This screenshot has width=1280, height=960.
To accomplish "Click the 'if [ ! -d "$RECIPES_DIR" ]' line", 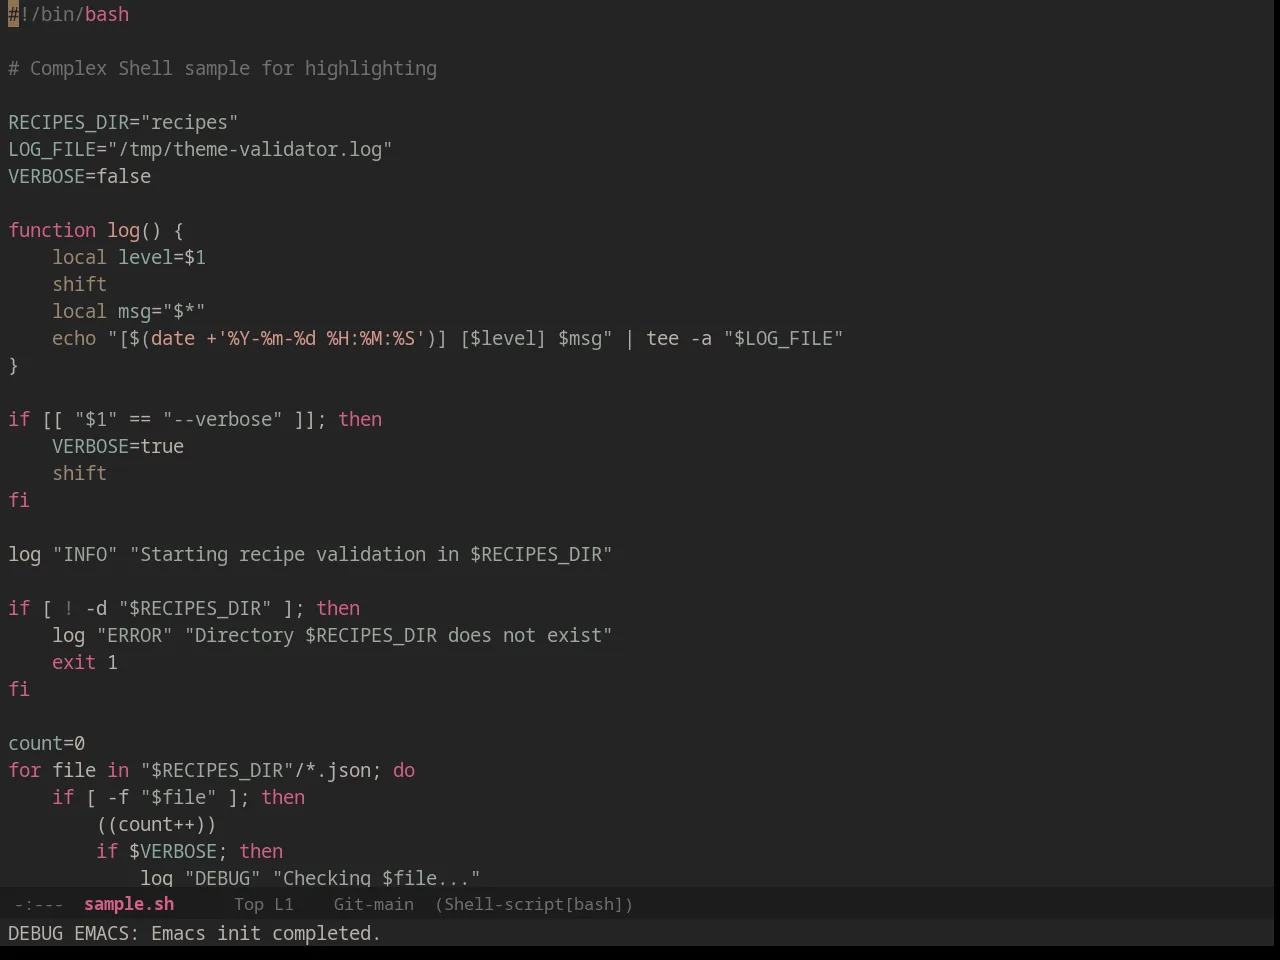I will click(184, 608).
